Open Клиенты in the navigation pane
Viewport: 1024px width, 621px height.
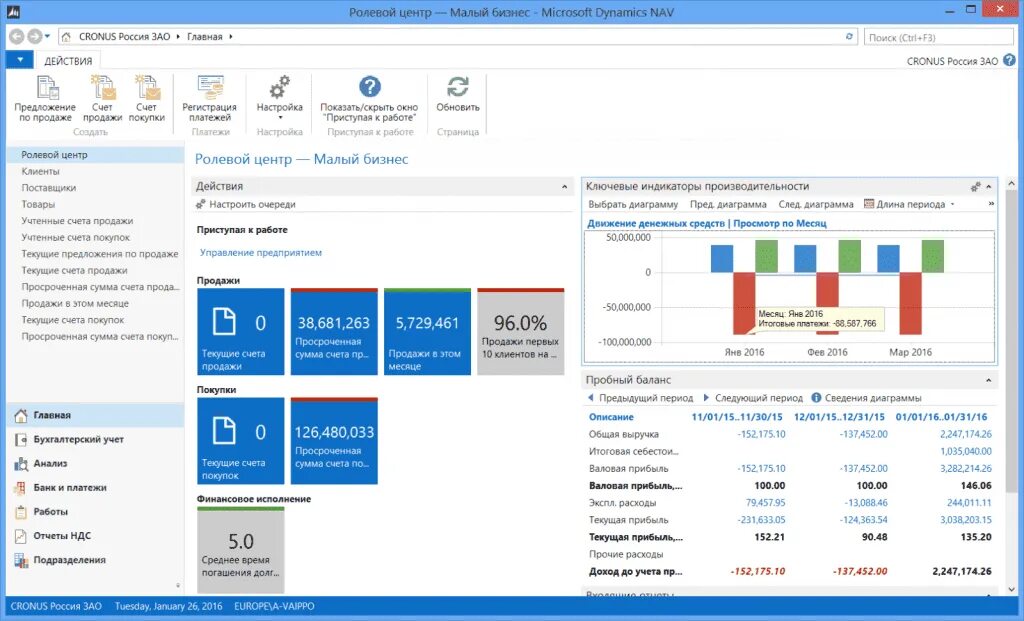(40, 171)
